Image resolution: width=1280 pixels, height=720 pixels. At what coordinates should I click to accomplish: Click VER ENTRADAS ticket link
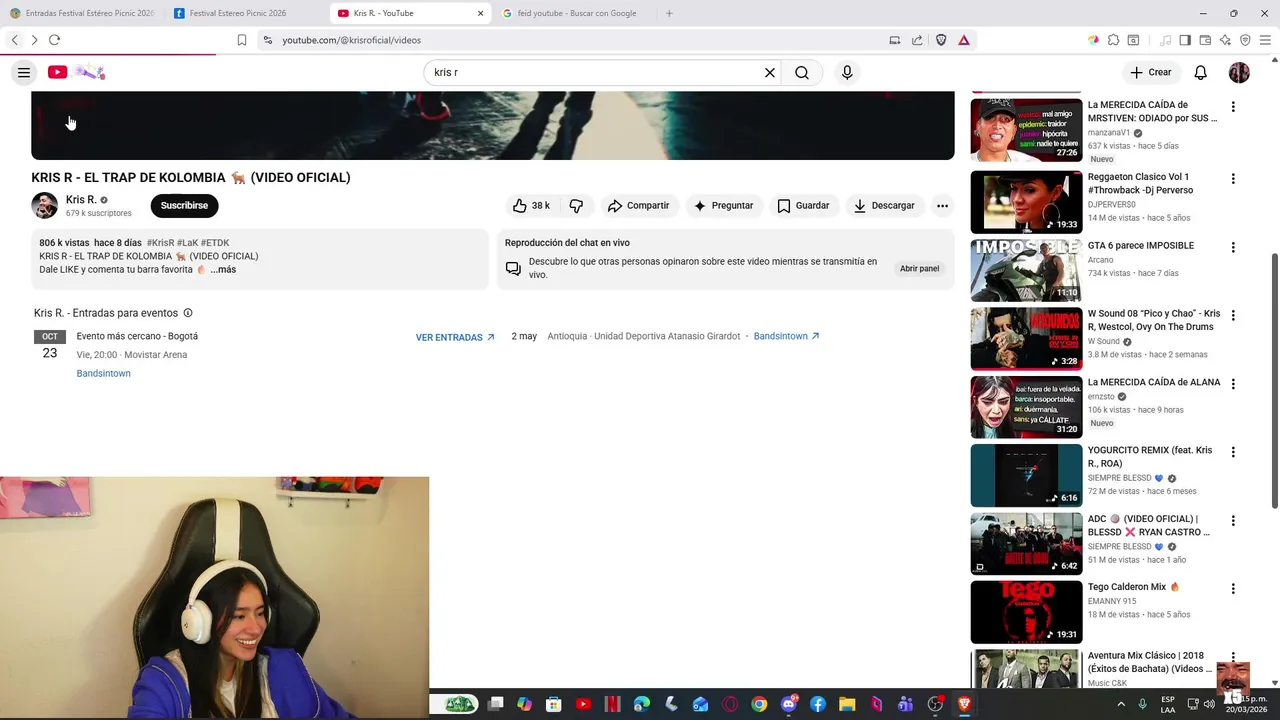[x=455, y=337]
